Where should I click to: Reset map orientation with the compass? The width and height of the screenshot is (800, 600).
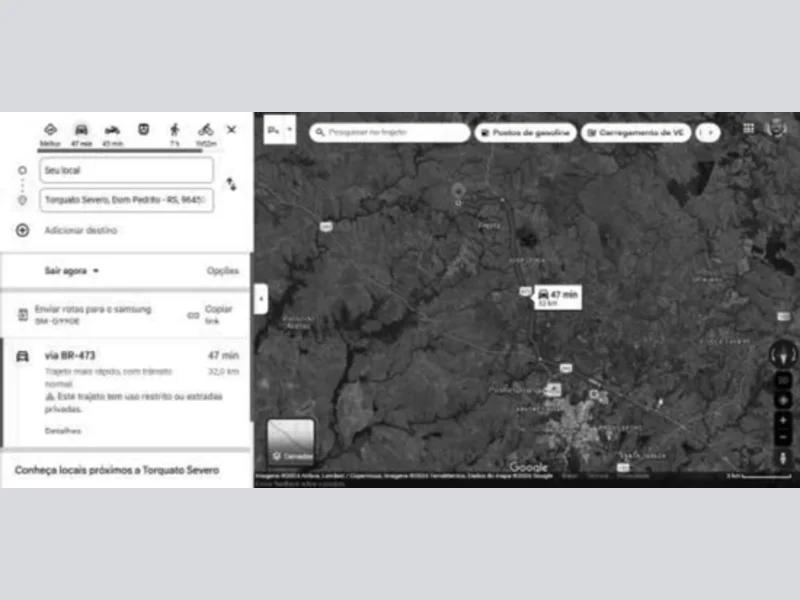click(x=783, y=354)
